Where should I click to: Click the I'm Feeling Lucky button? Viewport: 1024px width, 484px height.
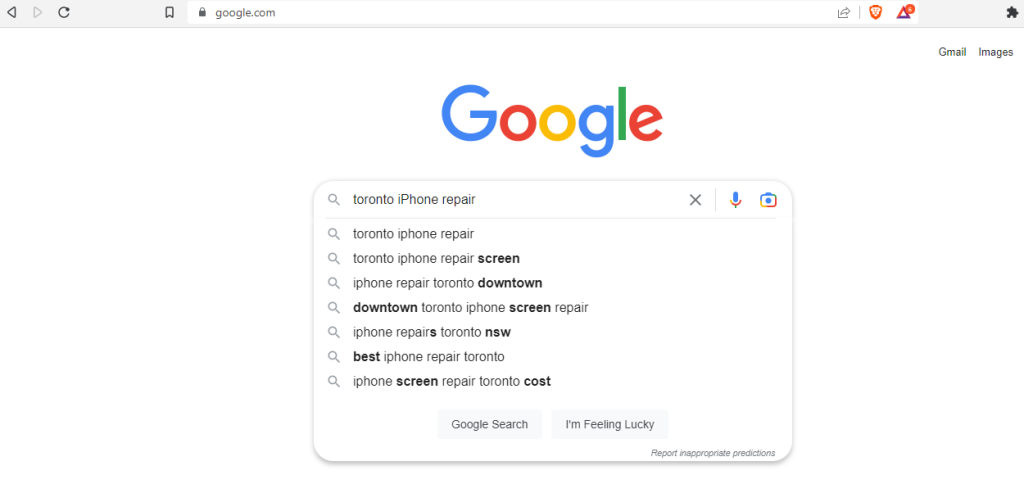point(609,425)
